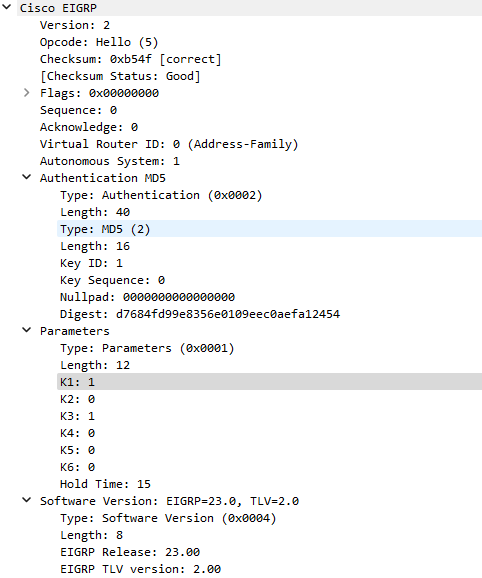
Task: Select 'Type: Authentication (0x0002)' row
Action: click(161, 195)
